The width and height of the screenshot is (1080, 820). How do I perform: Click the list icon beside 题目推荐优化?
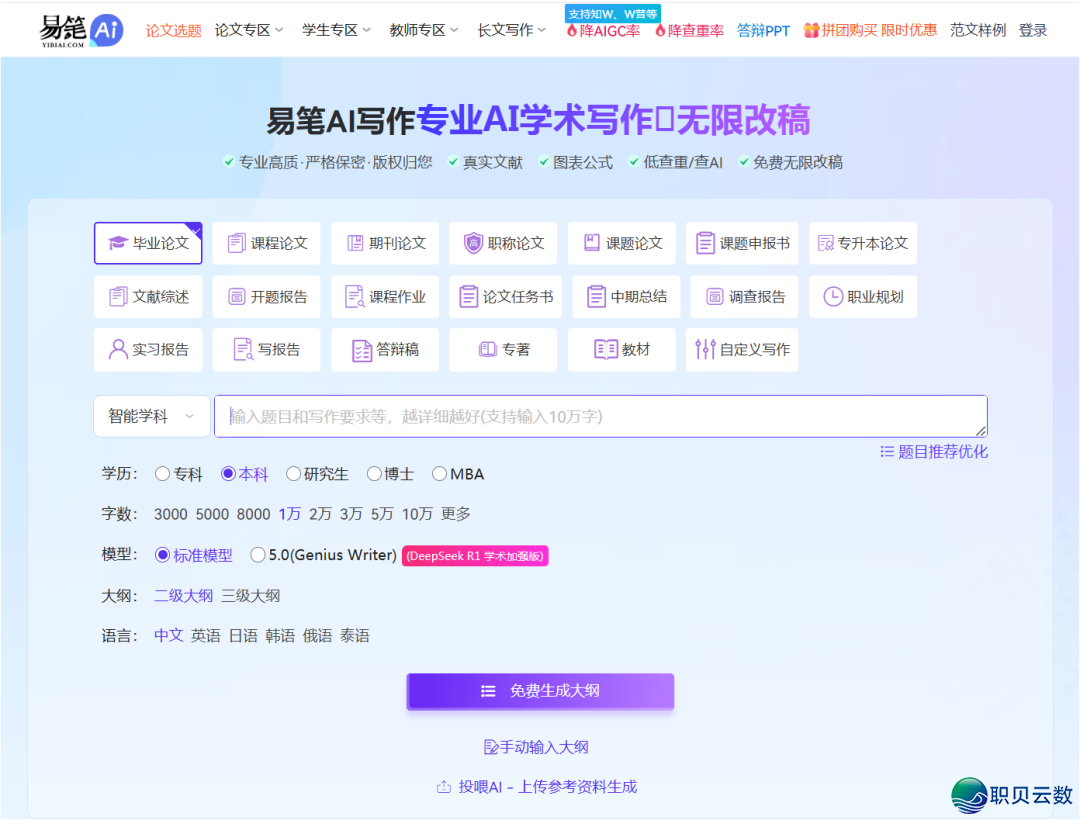click(887, 452)
